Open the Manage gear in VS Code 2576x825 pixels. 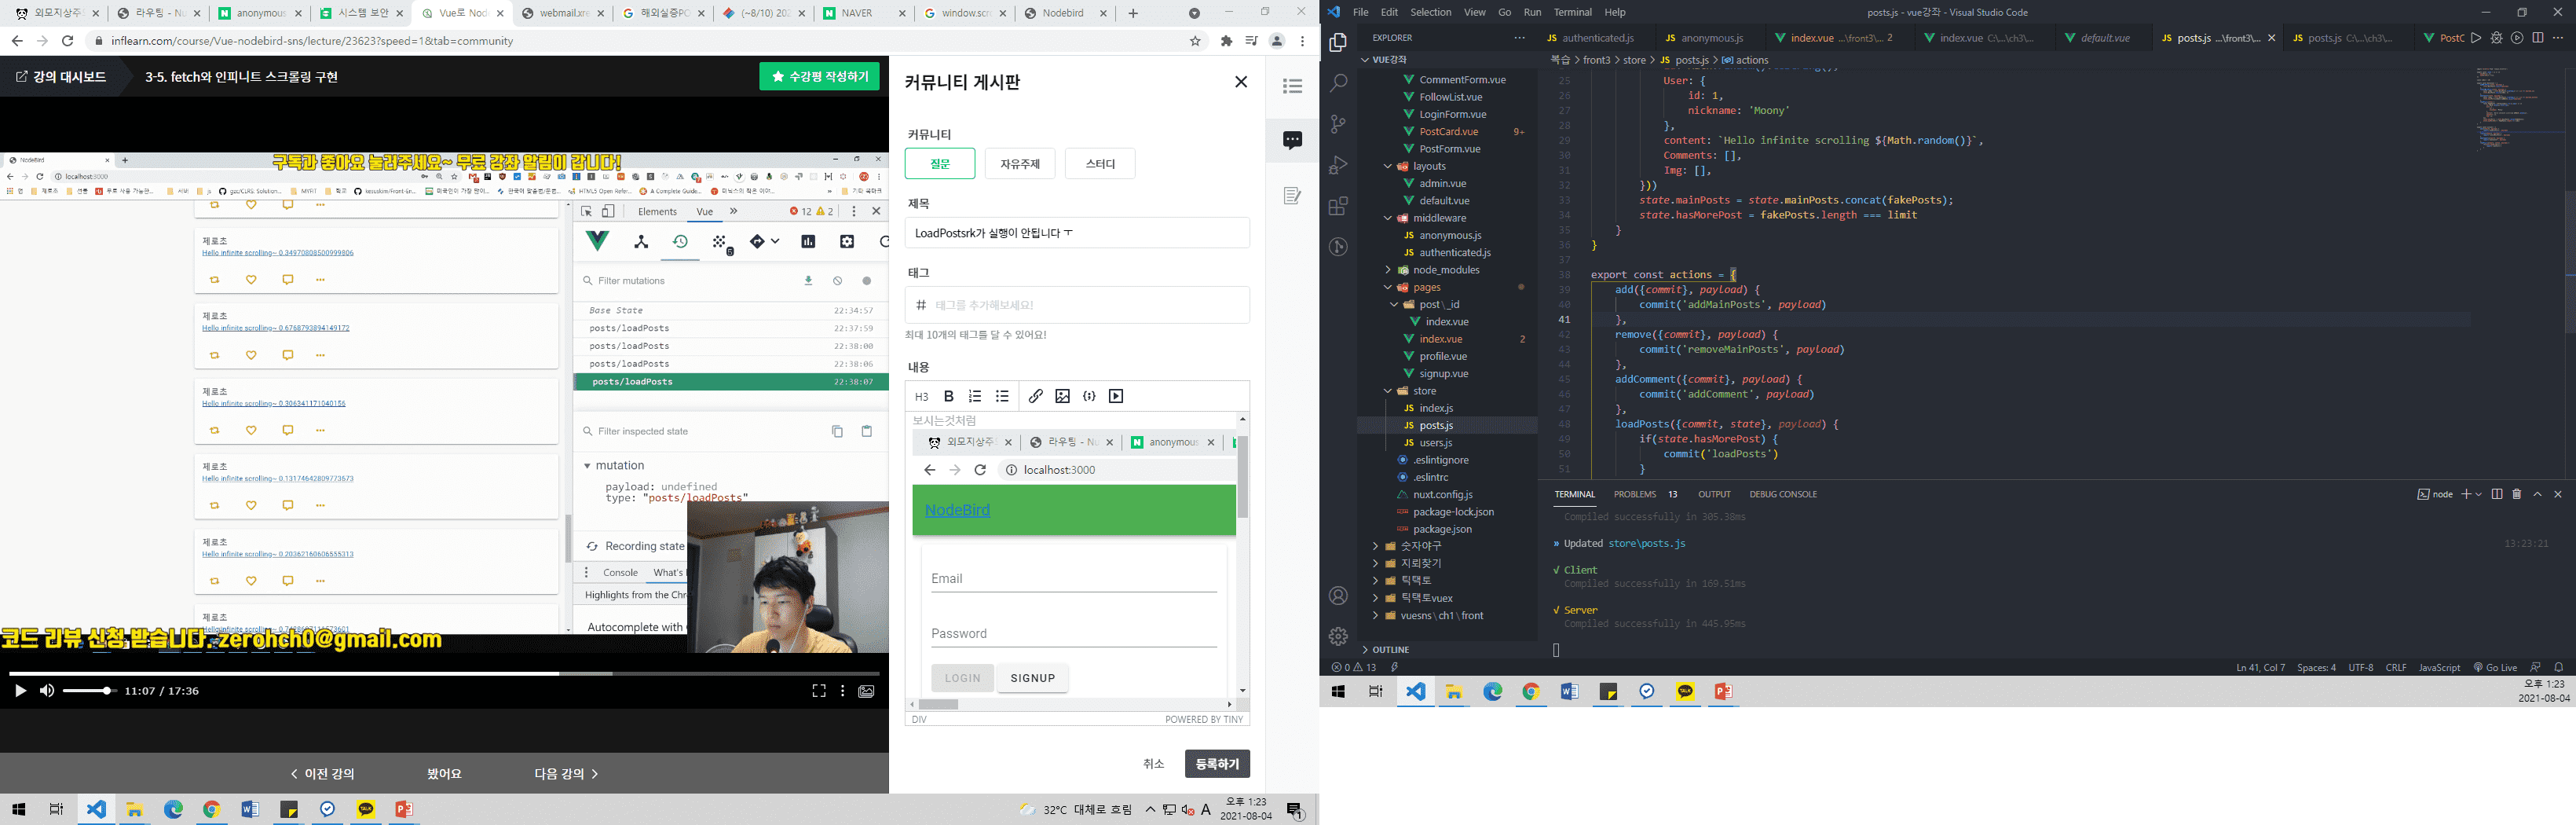[1338, 636]
